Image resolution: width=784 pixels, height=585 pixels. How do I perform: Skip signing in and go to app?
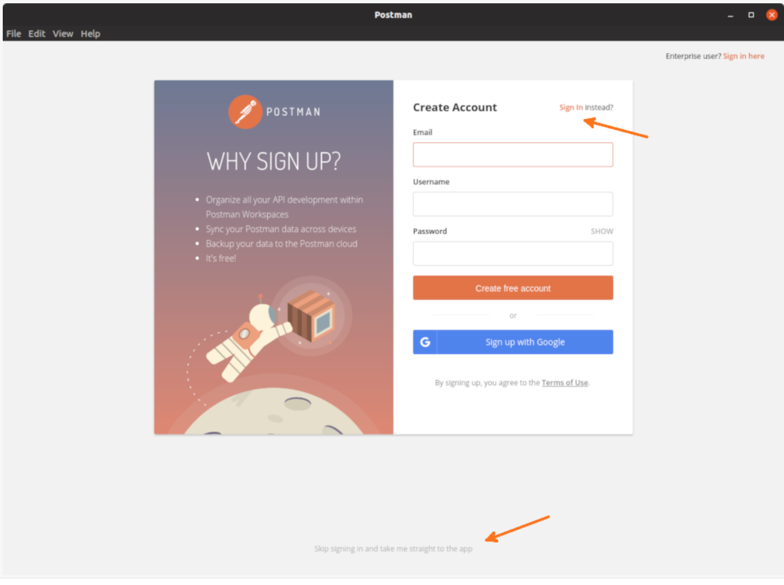tap(393, 548)
